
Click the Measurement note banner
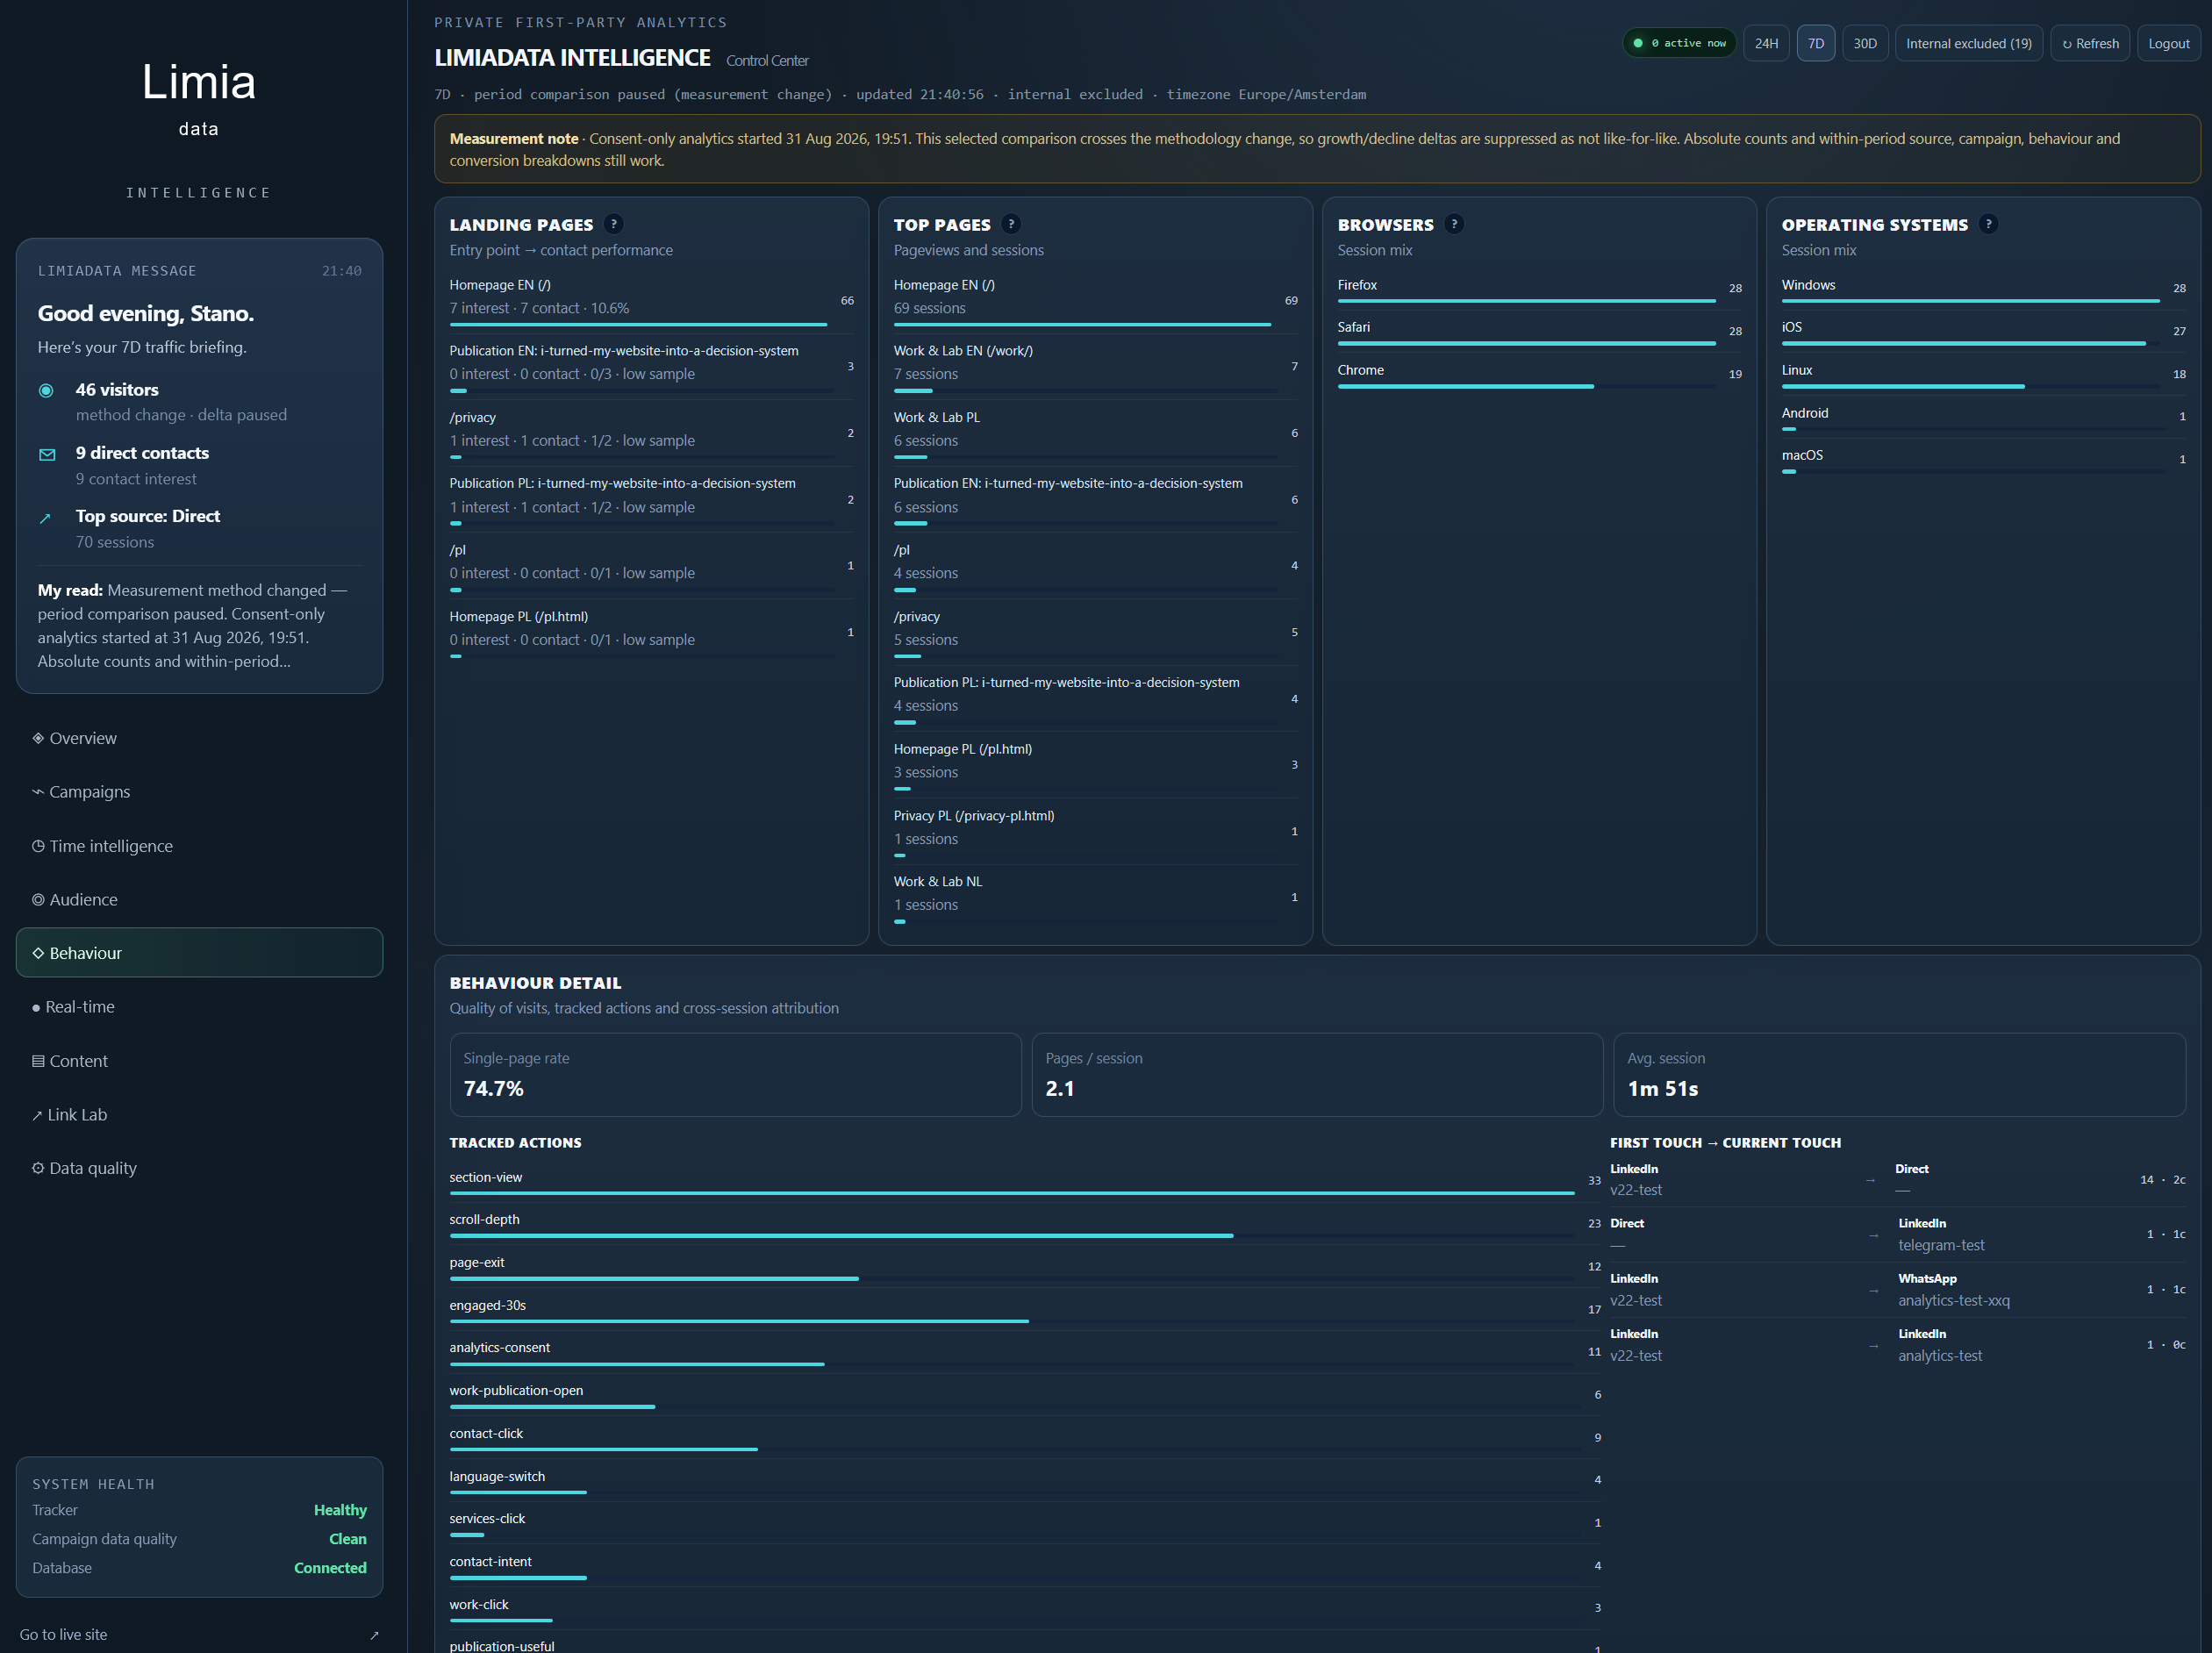(x=1317, y=149)
